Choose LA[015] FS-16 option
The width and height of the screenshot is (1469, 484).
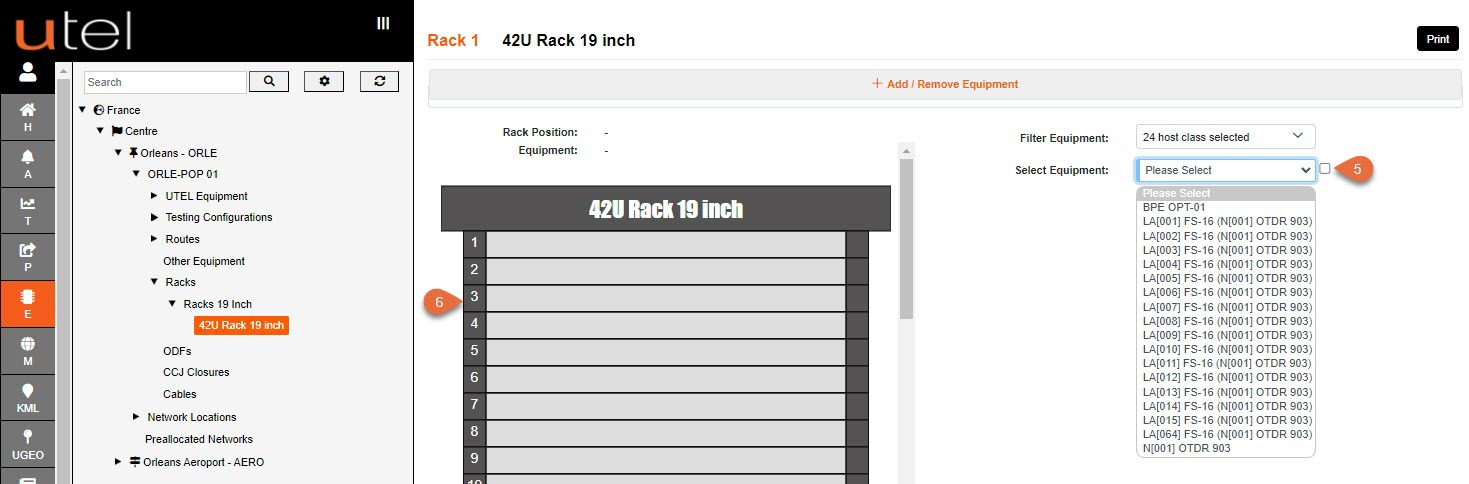(1227, 420)
